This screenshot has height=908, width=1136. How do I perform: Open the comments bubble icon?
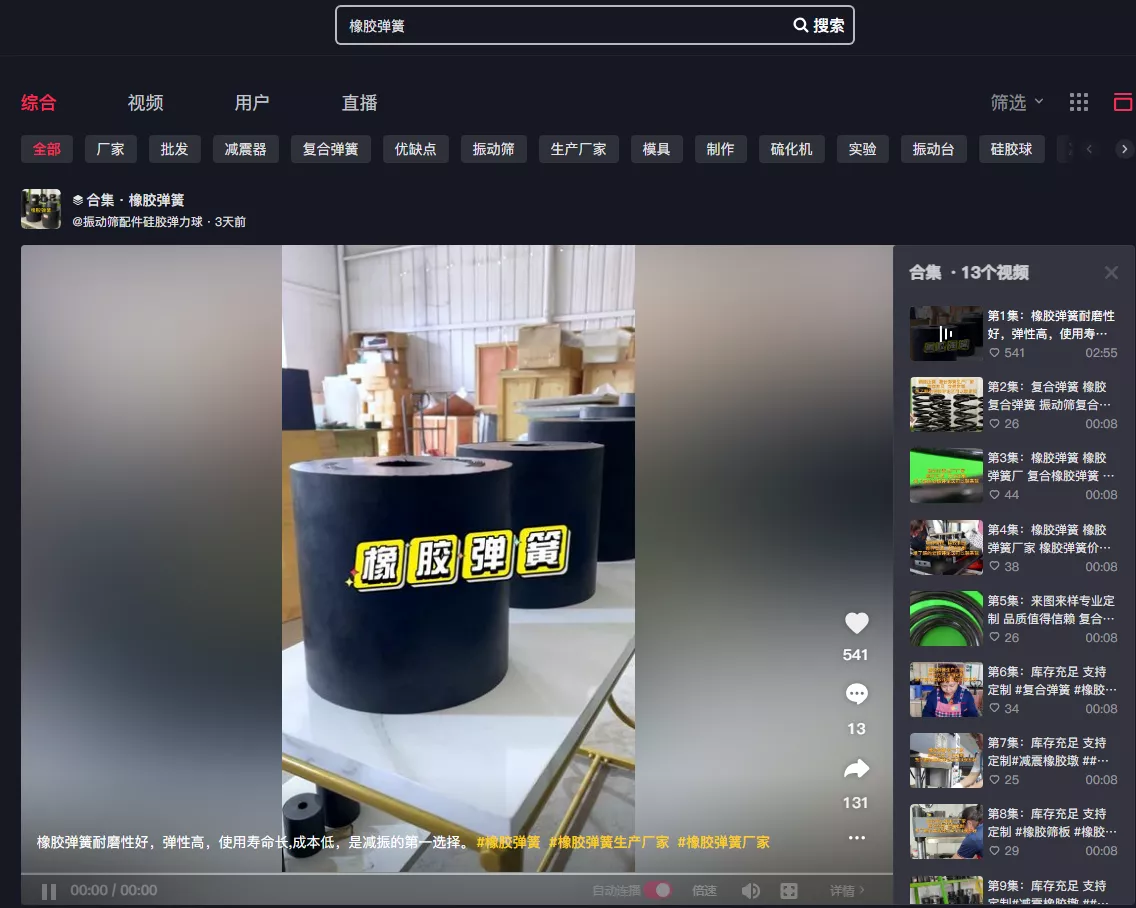tap(856, 694)
